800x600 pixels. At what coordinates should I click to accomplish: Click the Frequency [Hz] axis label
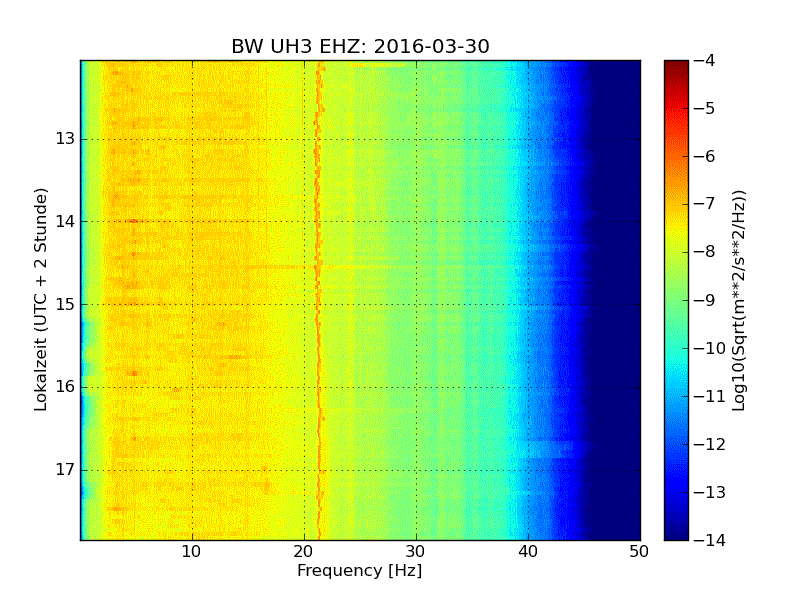click(x=360, y=570)
